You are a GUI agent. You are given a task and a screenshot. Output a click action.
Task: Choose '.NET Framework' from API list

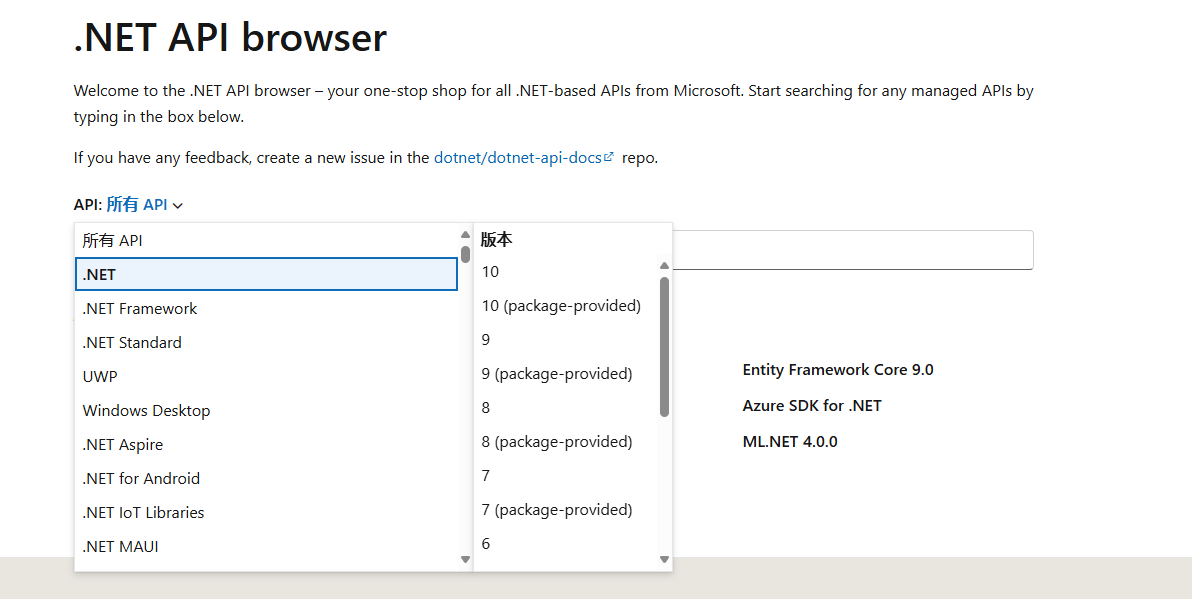coord(266,309)
